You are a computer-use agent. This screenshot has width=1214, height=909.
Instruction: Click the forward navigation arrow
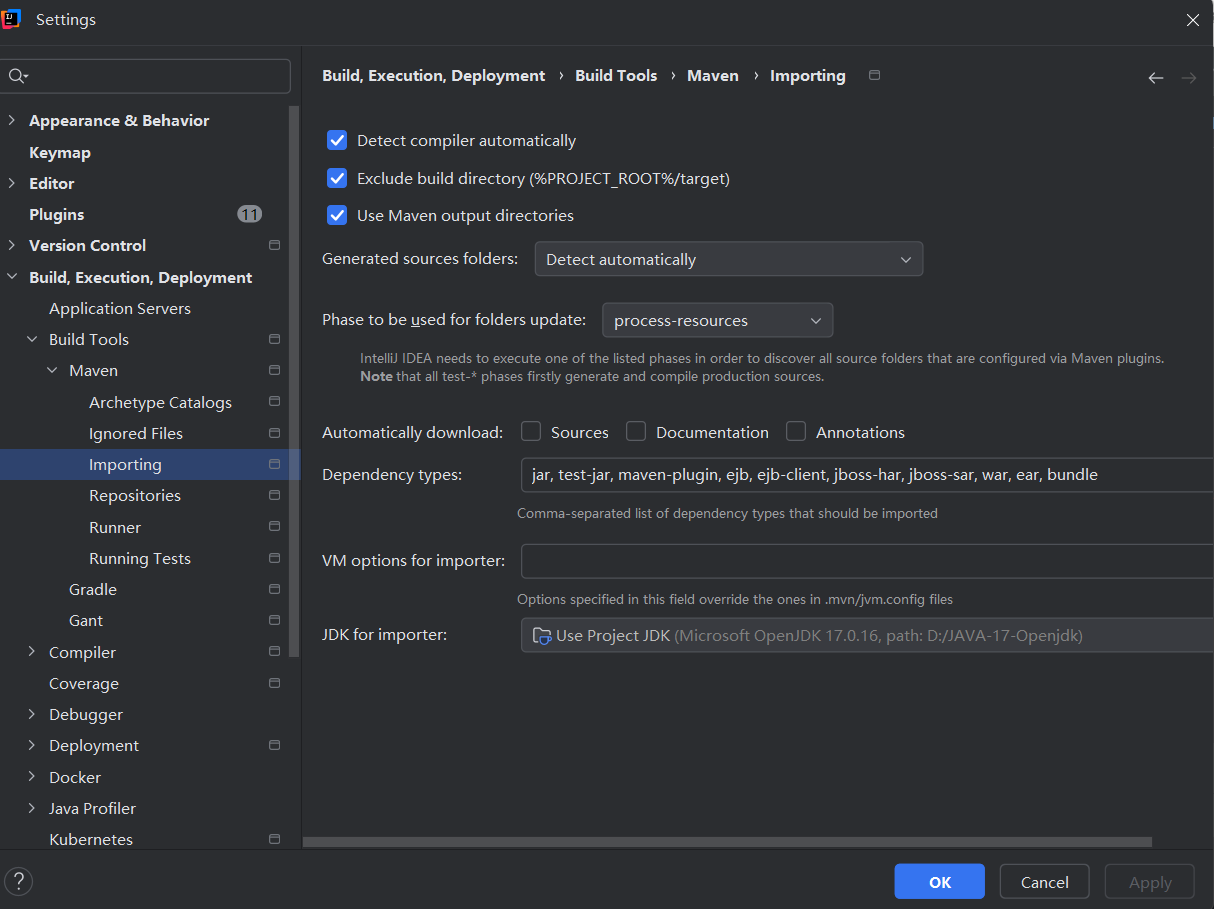click(x=1189, y=77)
